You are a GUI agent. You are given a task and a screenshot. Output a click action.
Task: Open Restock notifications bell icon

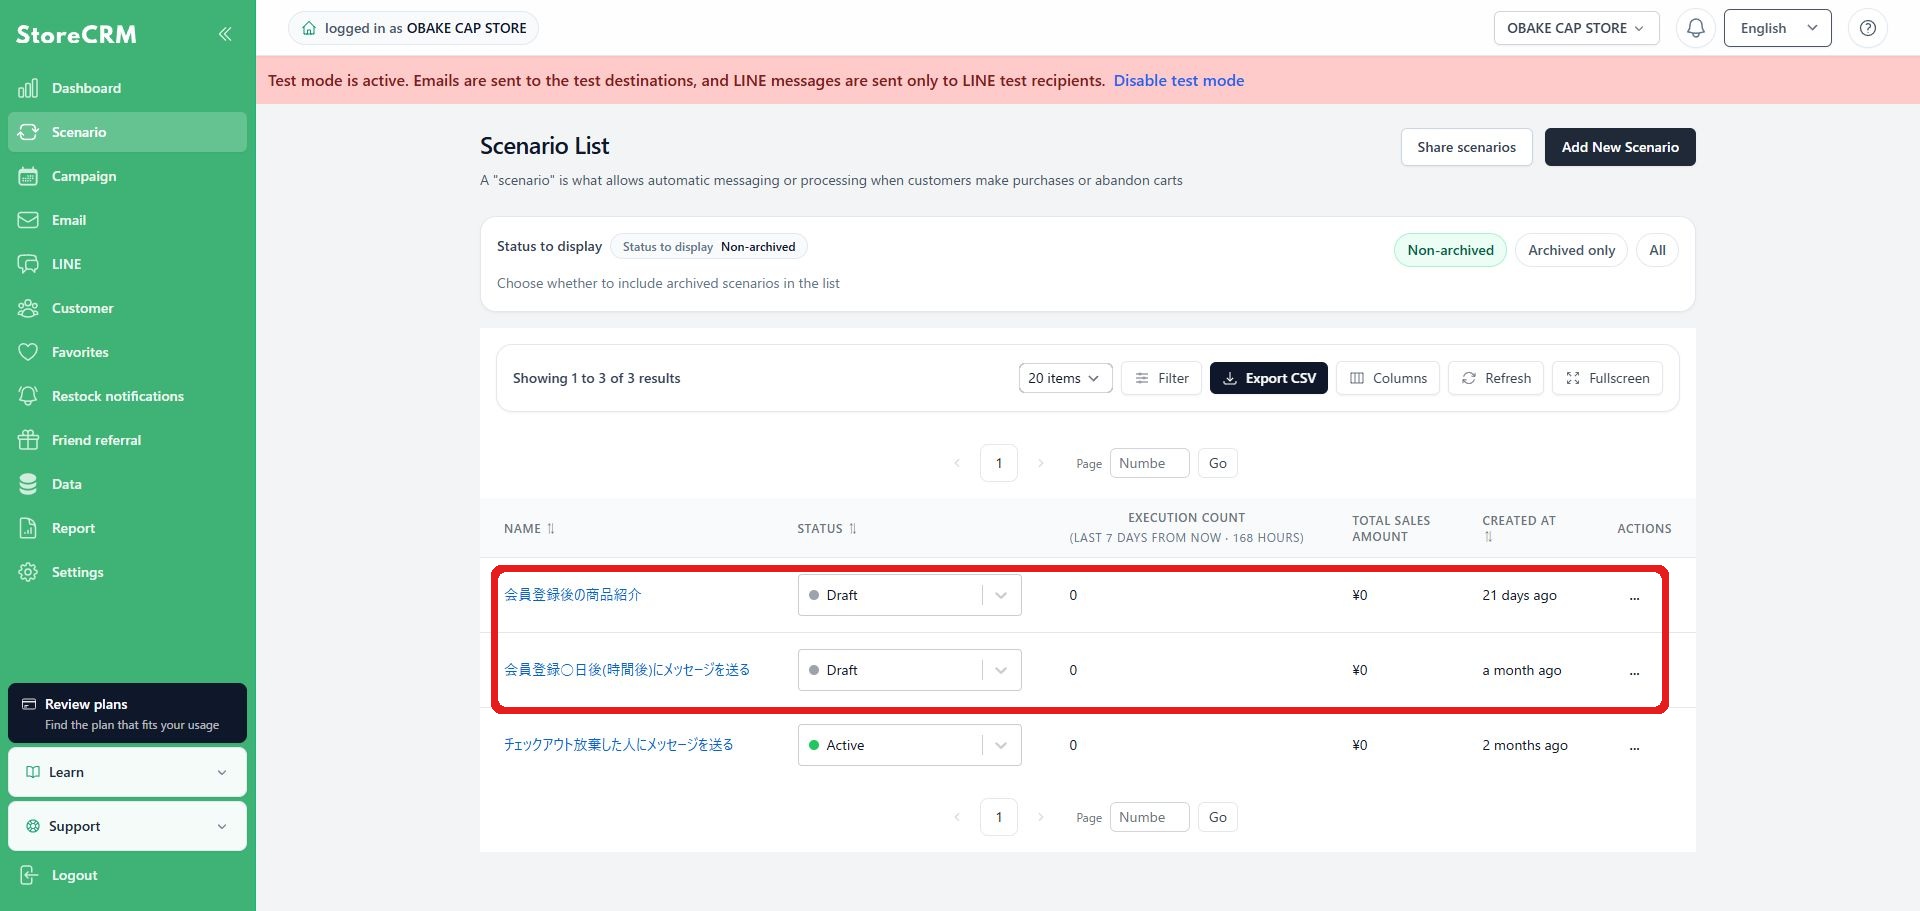click(x=28, y=396)
